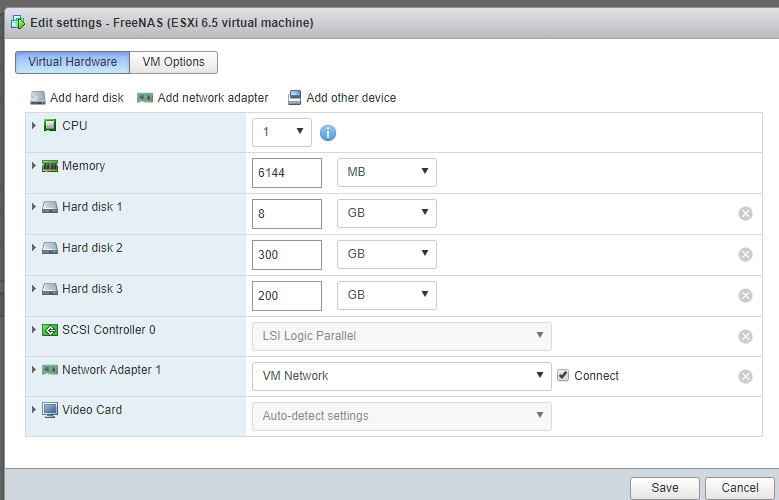Expand the Hard disk 2 details

point(34,248)
